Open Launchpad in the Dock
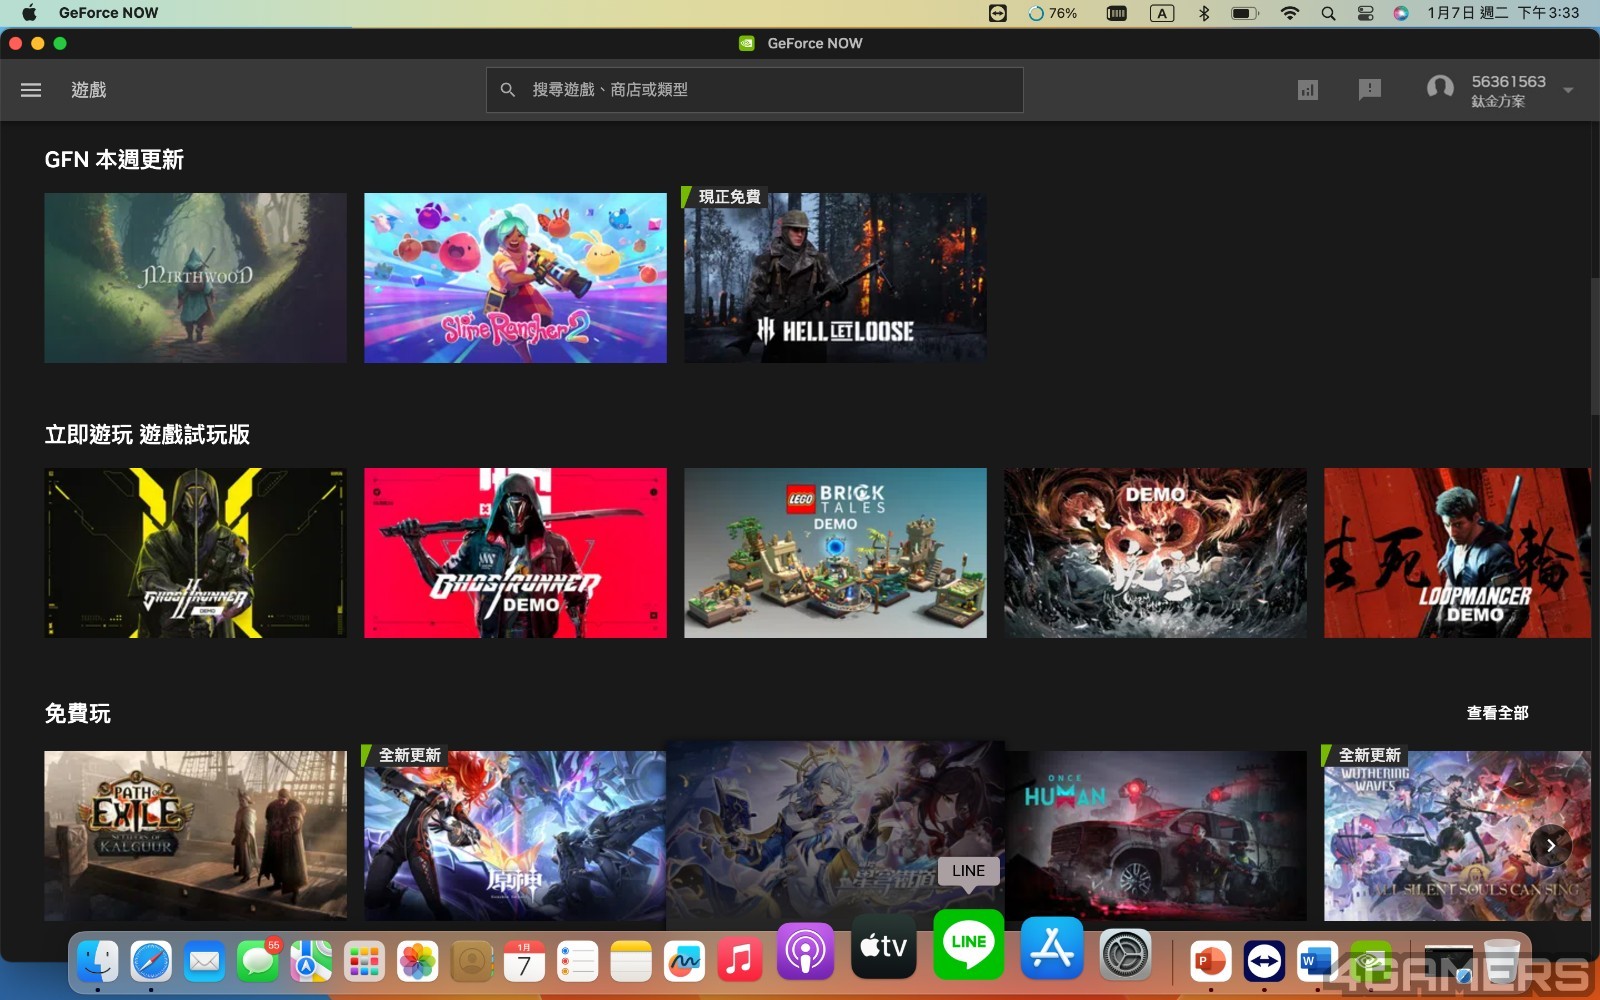1600x1000 pixels. 364,961
